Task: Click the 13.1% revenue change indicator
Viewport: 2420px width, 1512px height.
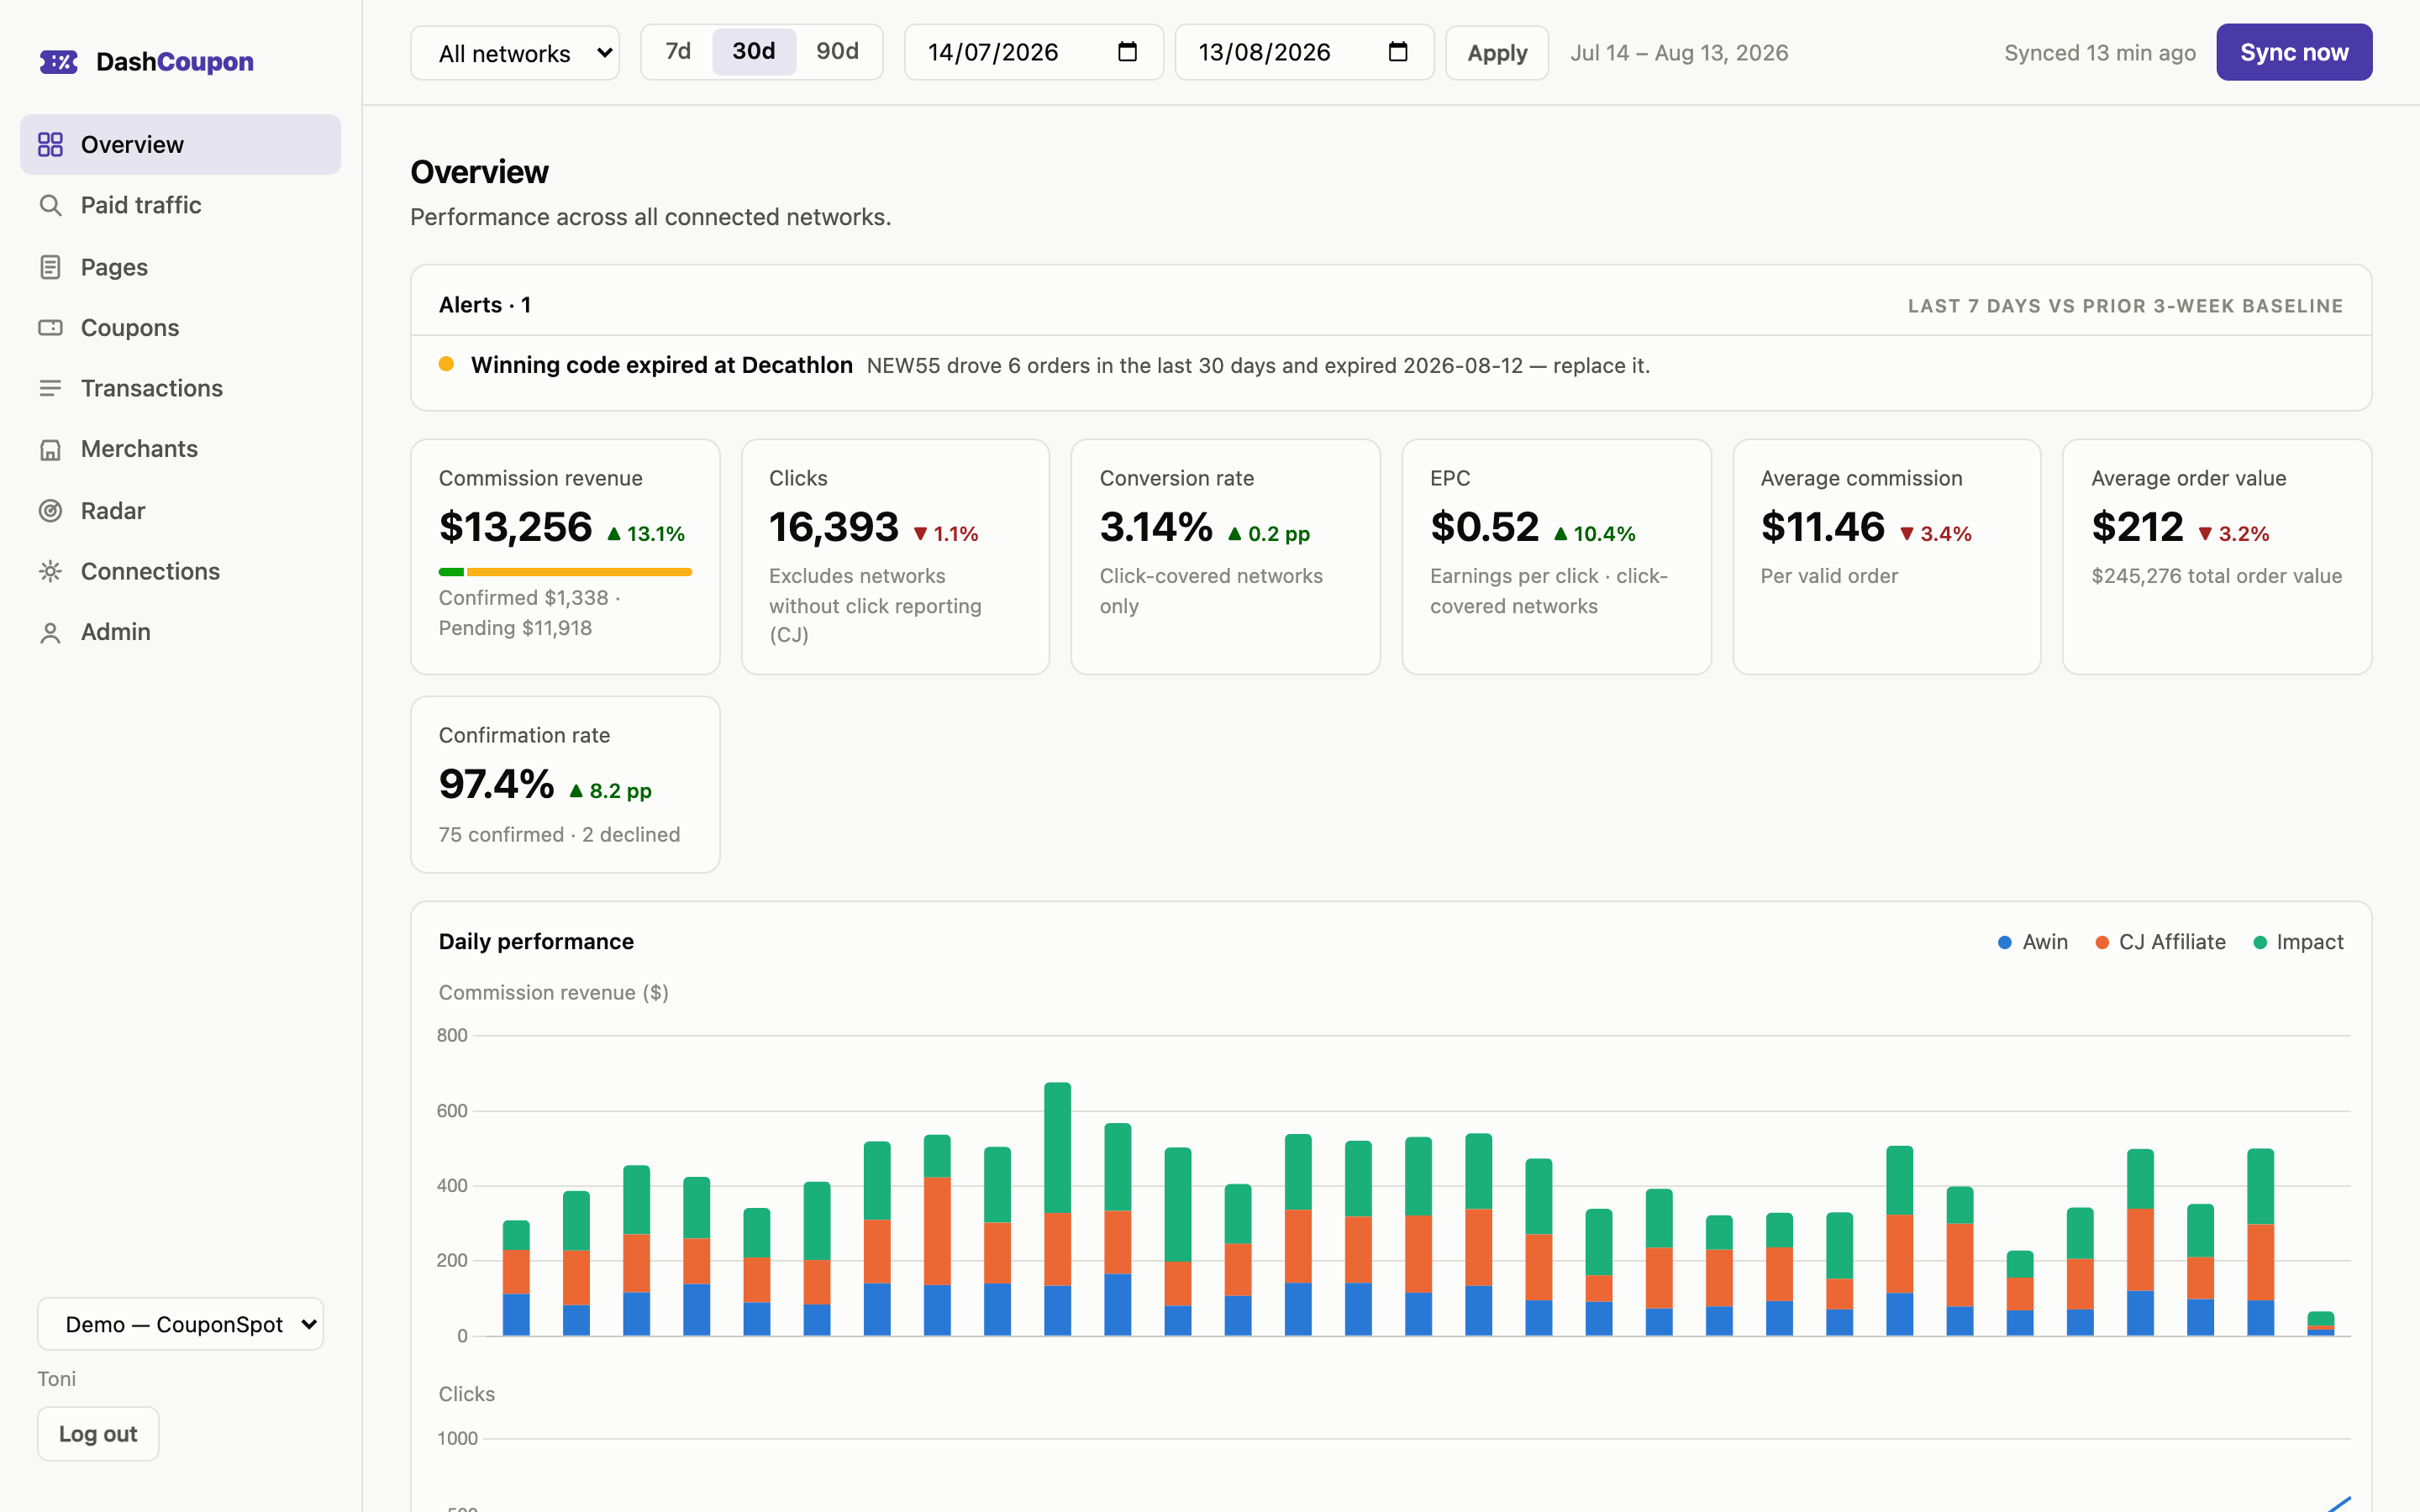Action: click(x=646, y=534)
